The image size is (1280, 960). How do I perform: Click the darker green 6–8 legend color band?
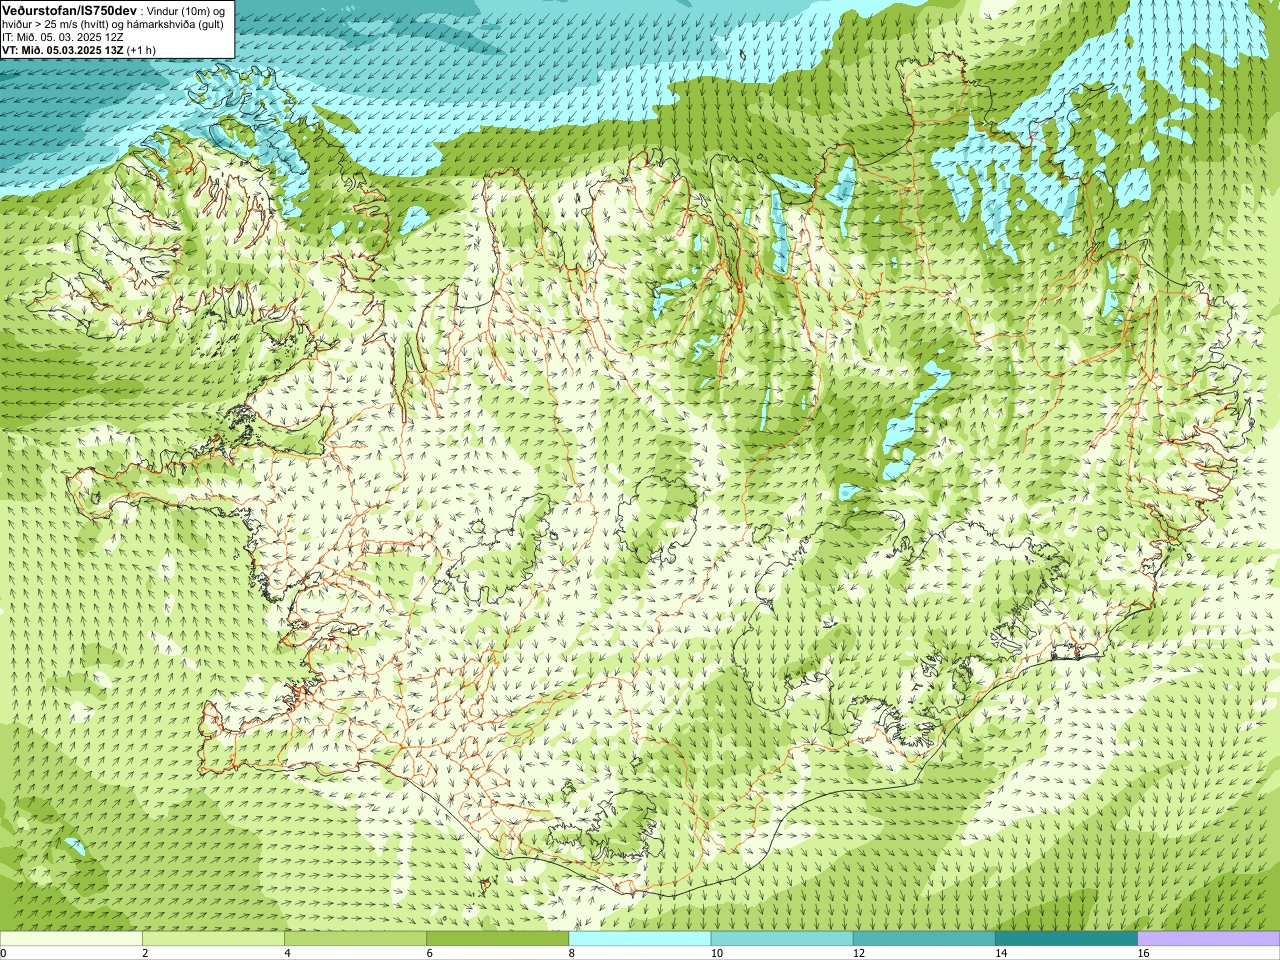(x=498, y=939)
